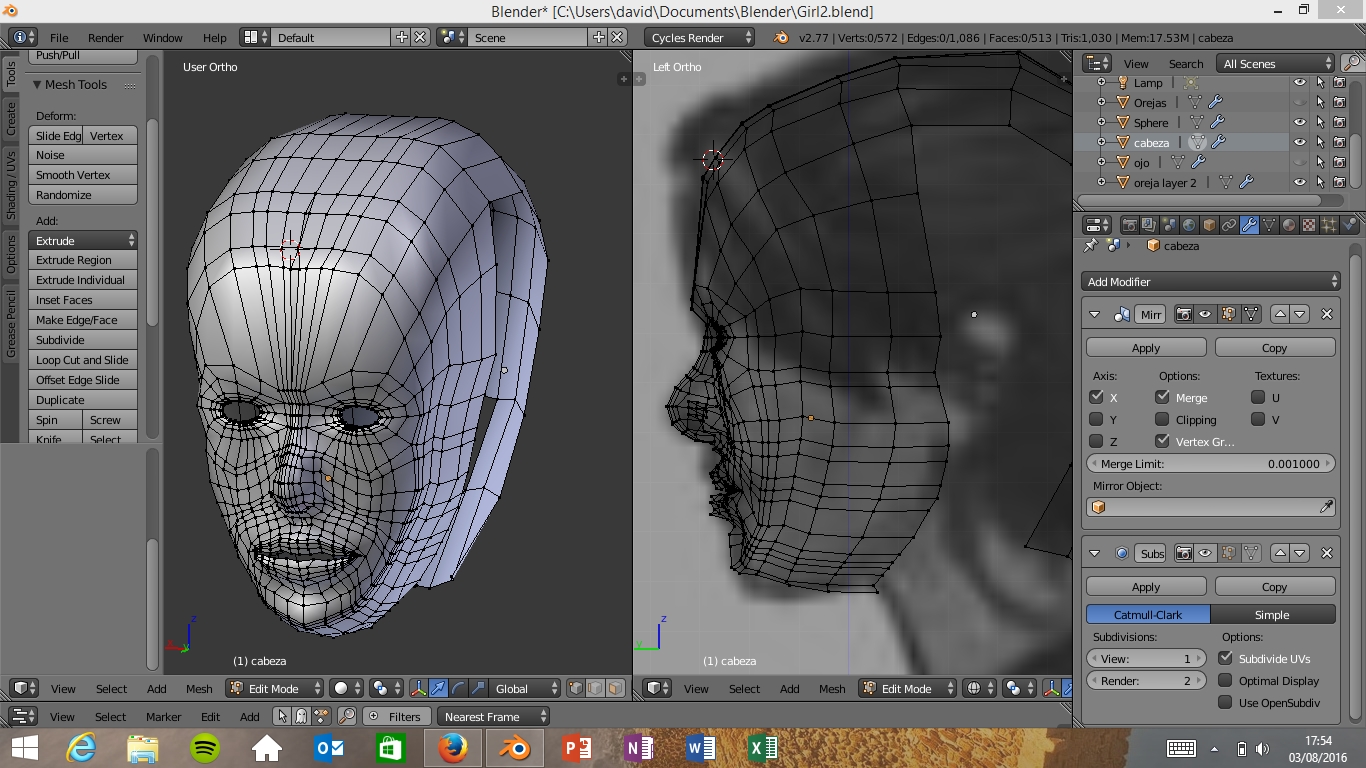1366x768 pixels.
Task: Expand the Lamp item in the outliner
Action: pos(1101,83)
